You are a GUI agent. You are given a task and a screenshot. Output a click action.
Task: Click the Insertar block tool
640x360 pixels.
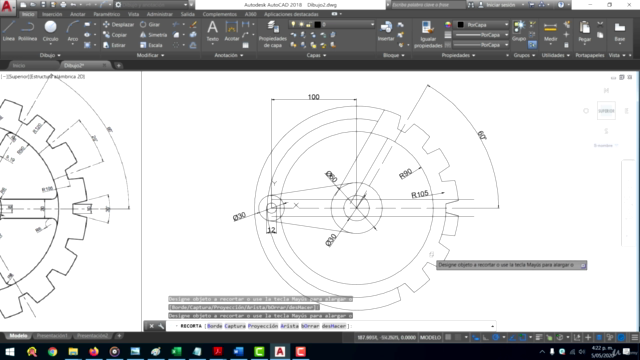point(386,31)
